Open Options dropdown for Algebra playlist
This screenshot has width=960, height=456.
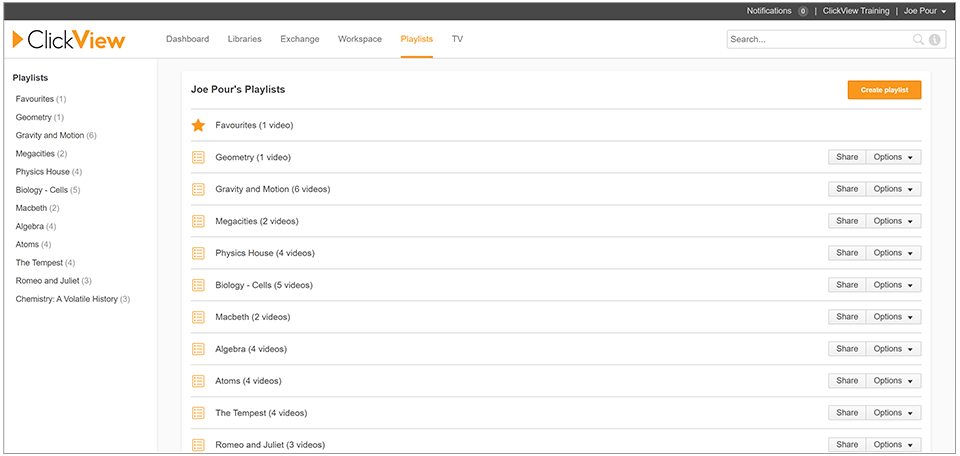(x=893, y=349)
